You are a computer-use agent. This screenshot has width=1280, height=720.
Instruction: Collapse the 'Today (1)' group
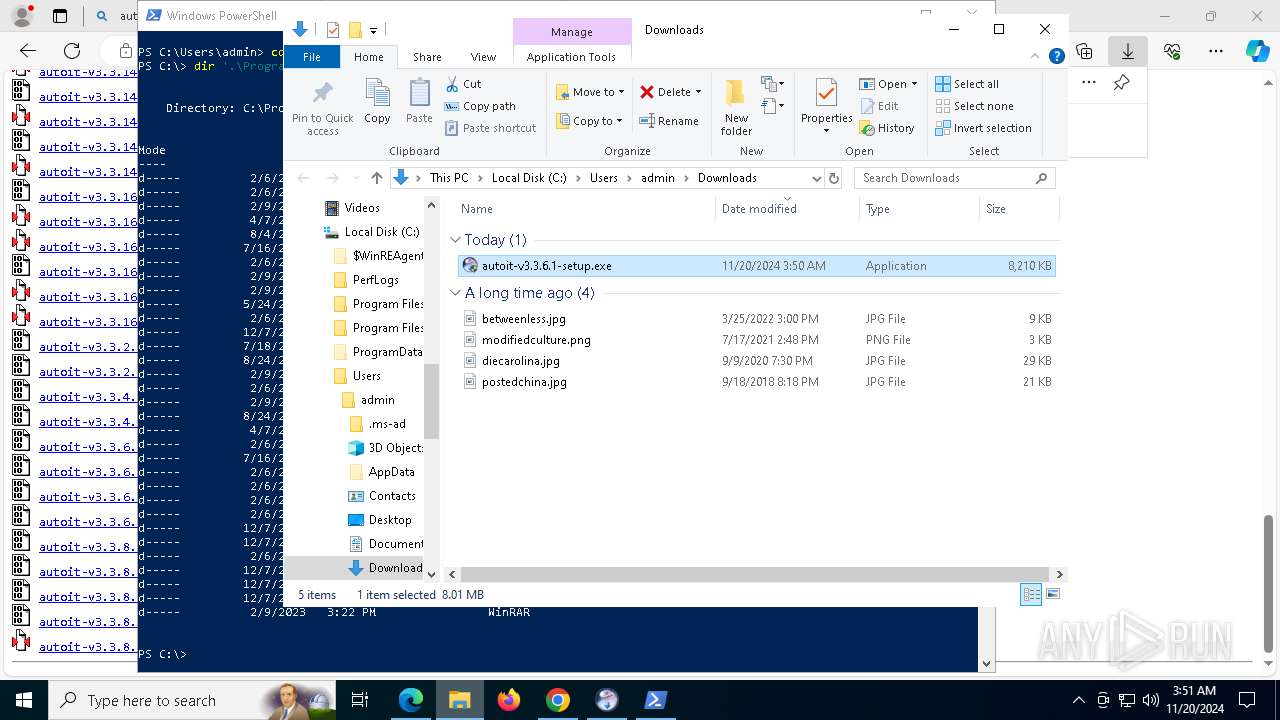pos(456,240)
